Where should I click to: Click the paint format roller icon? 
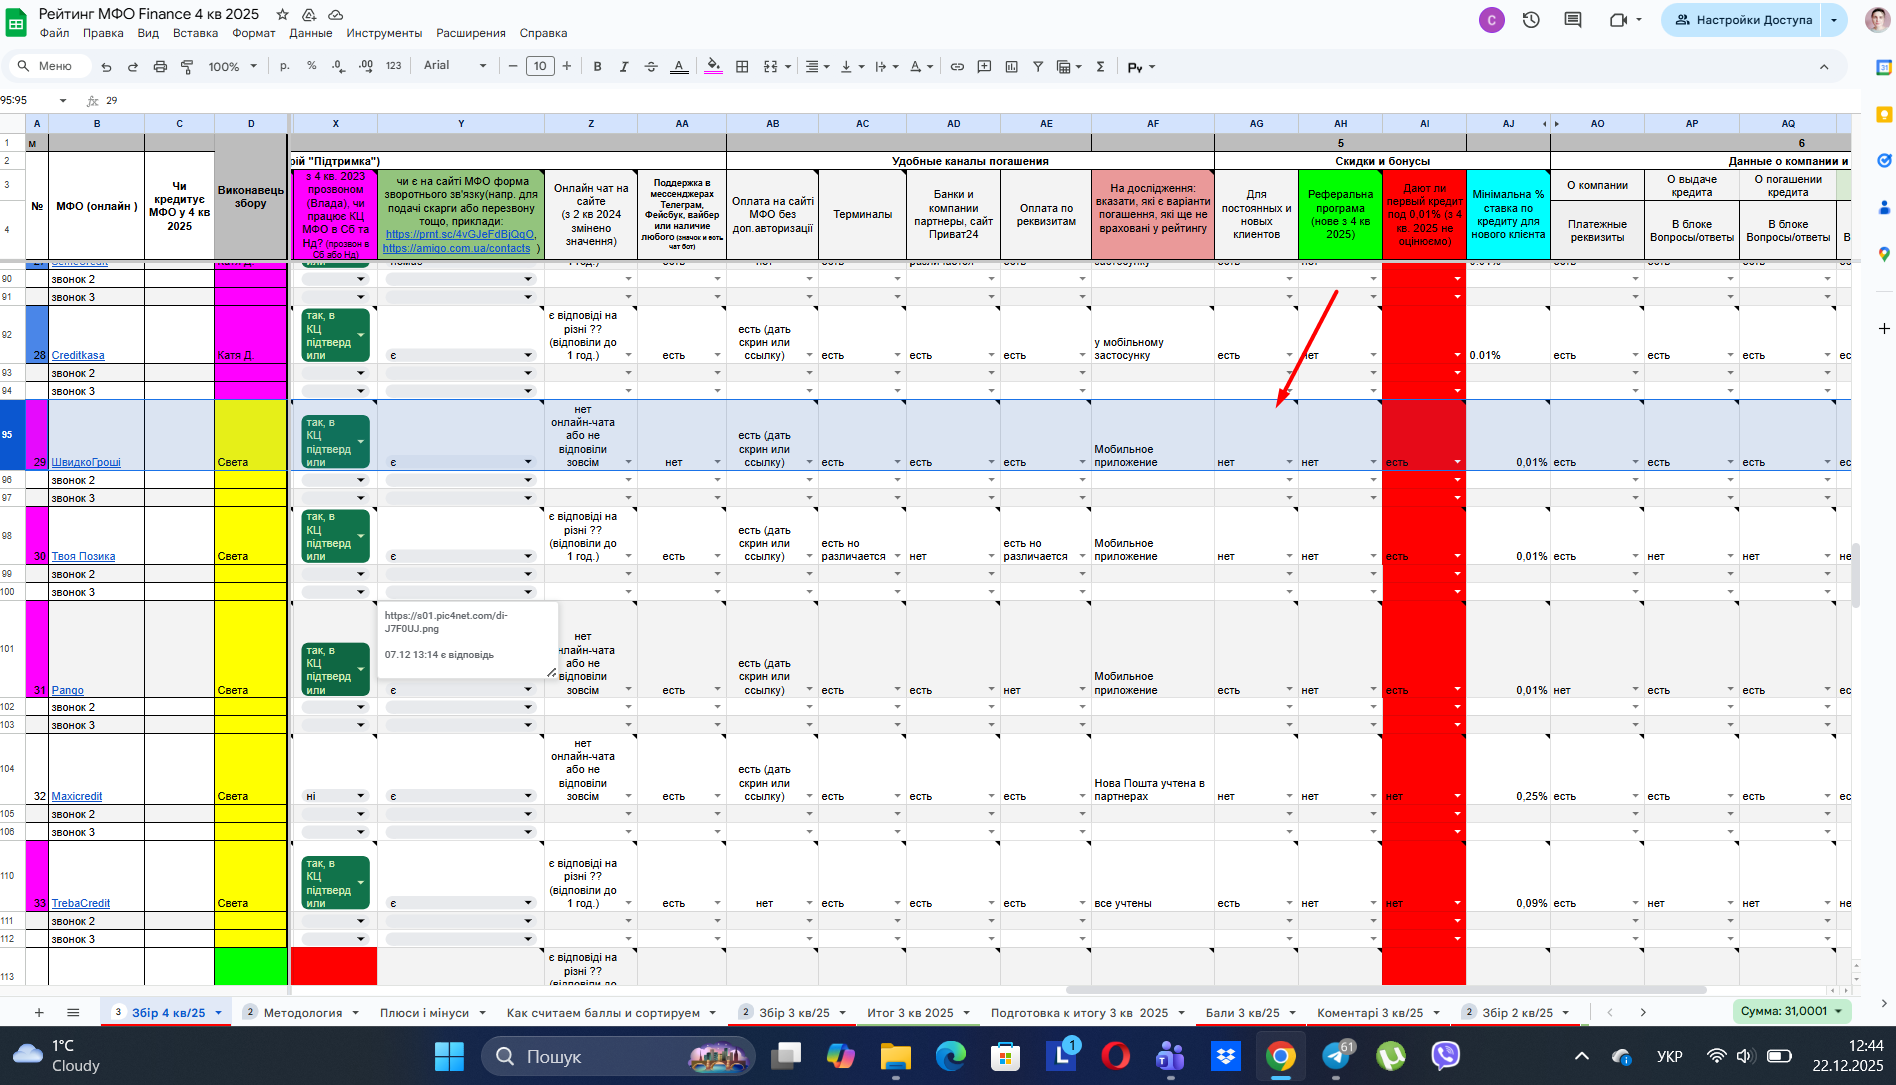(187, 67)
